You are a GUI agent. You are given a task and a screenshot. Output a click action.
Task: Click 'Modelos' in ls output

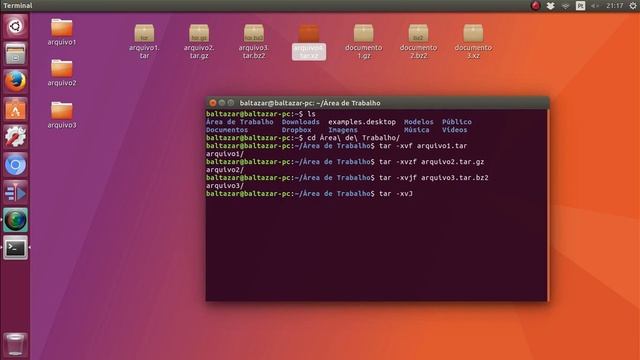coord(418,122)
